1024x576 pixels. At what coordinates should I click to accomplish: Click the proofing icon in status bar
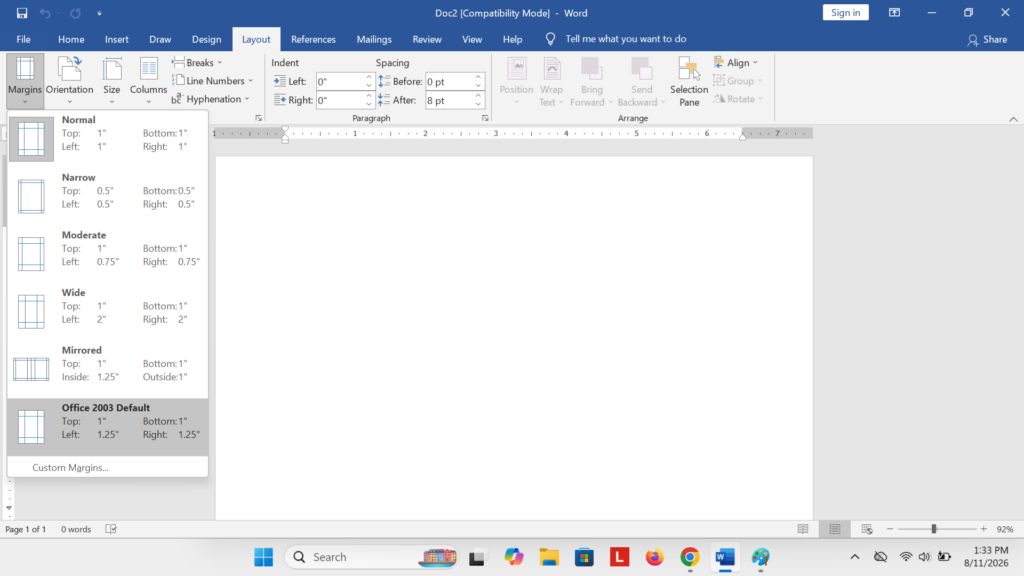point(111,529)
